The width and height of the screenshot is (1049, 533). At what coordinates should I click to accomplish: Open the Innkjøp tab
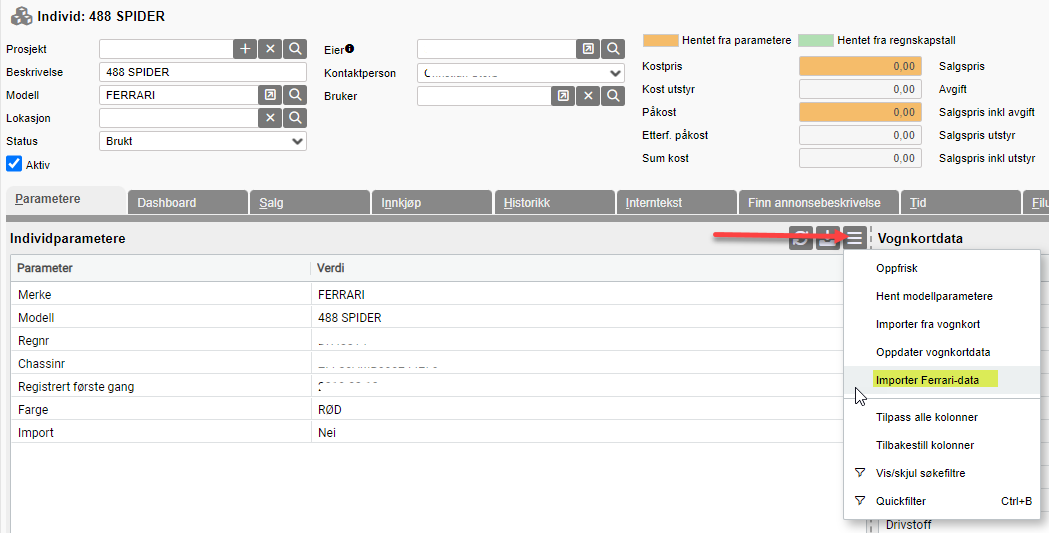tap(432, 203)
